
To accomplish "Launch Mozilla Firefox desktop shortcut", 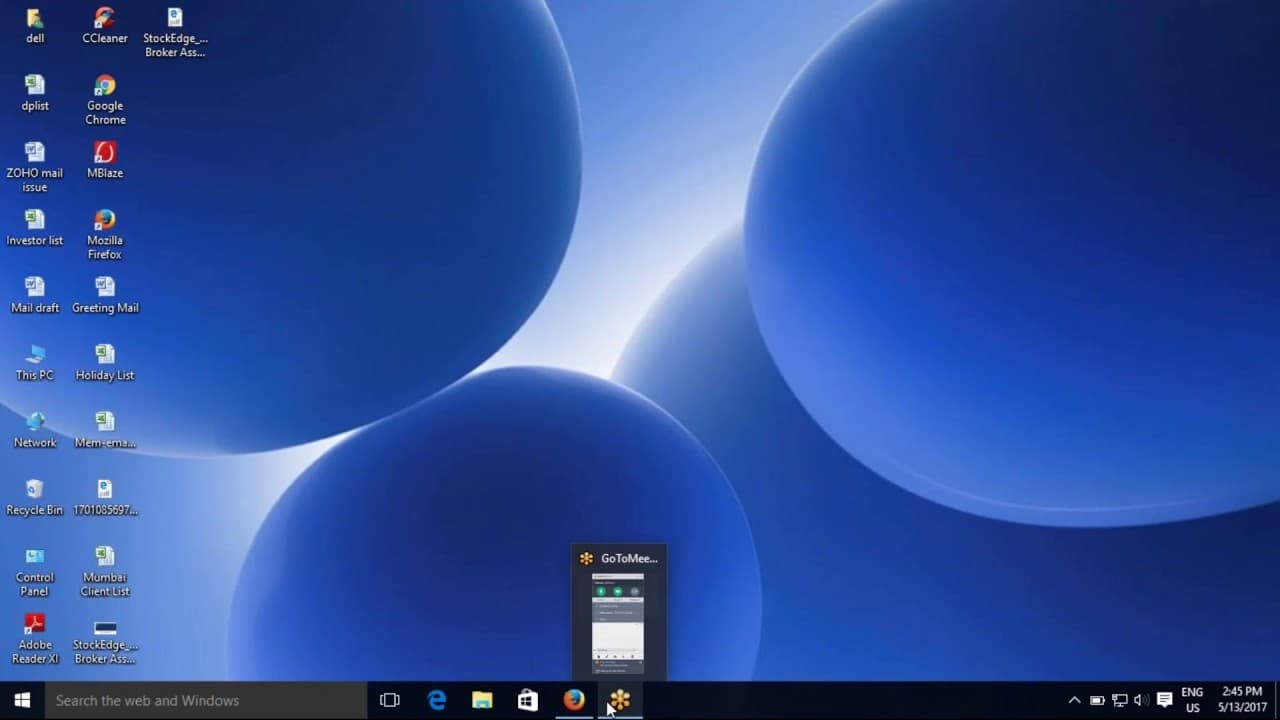I will click(105, 235).
